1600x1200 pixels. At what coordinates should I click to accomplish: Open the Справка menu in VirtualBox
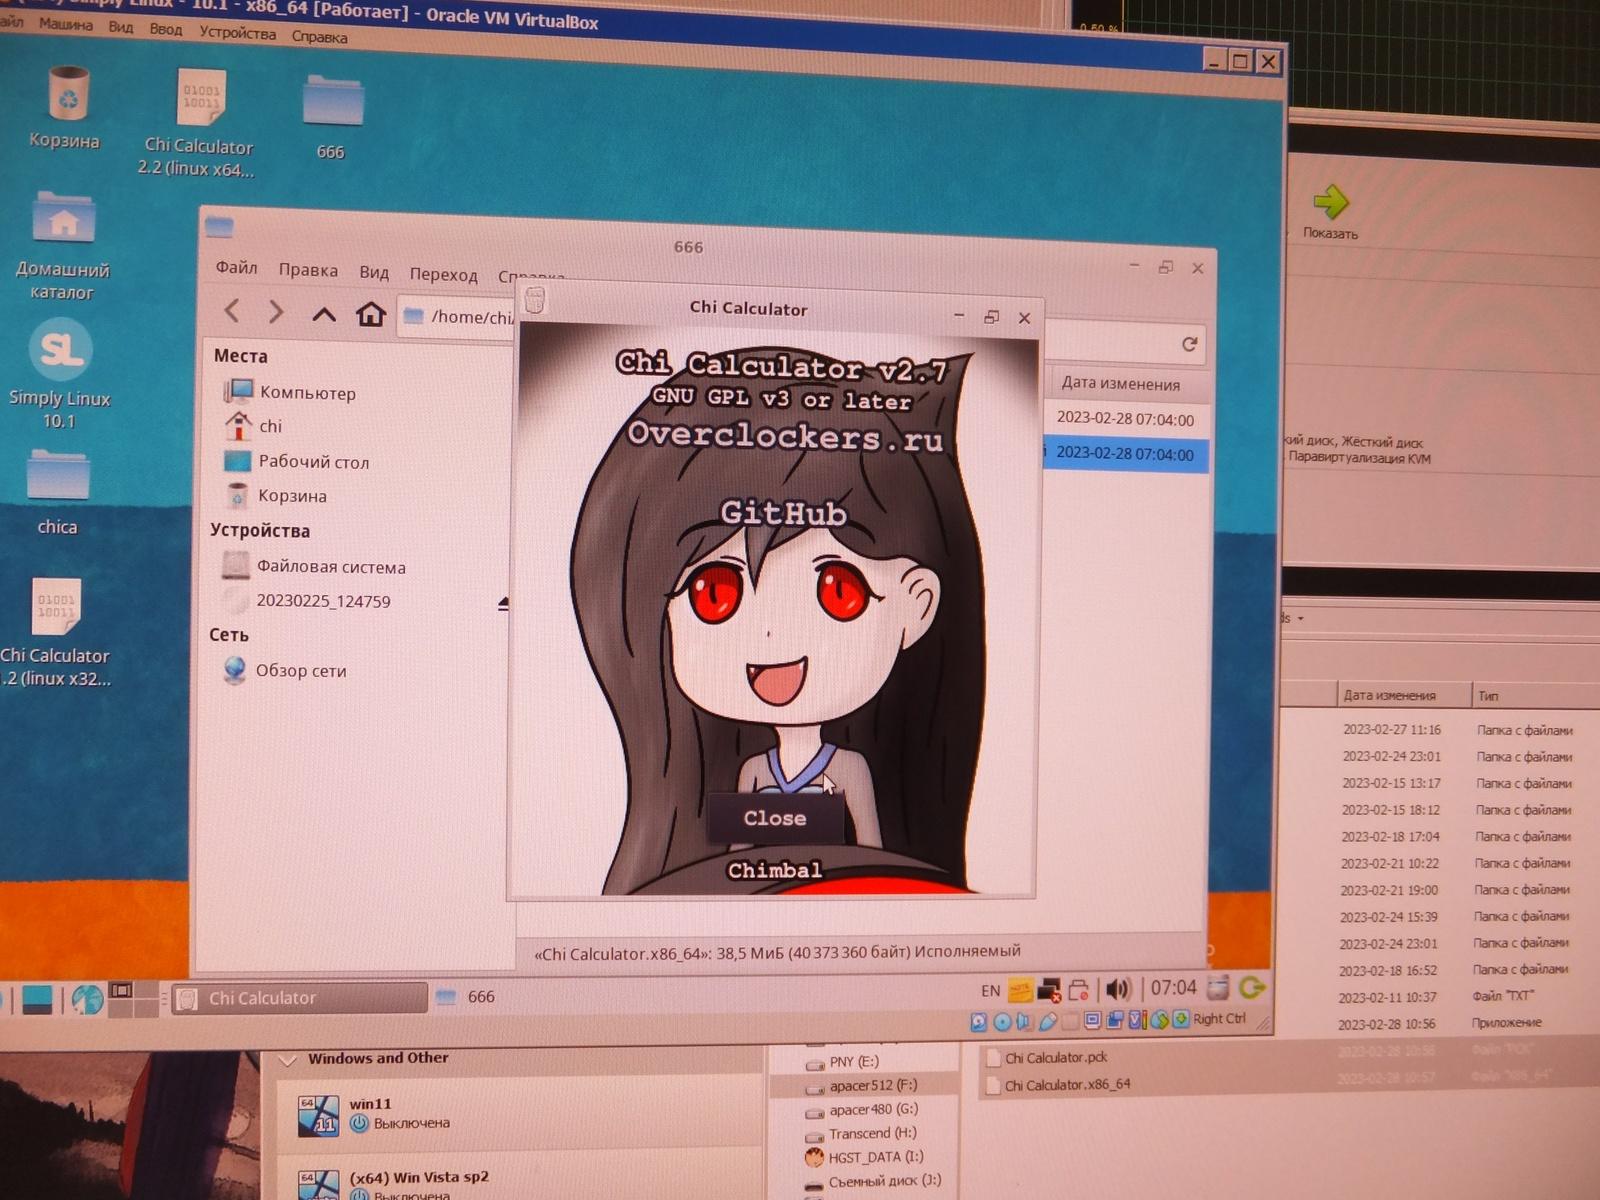pos(320,37)
